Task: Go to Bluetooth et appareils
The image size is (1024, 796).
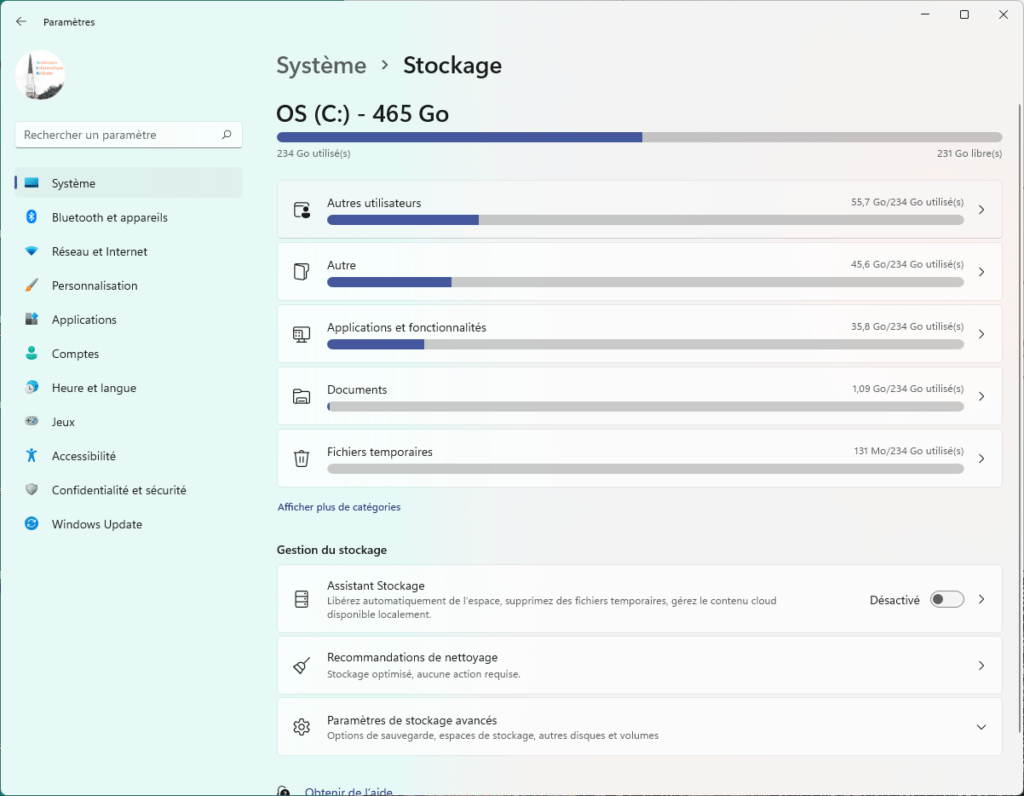Action: (110, 217)
